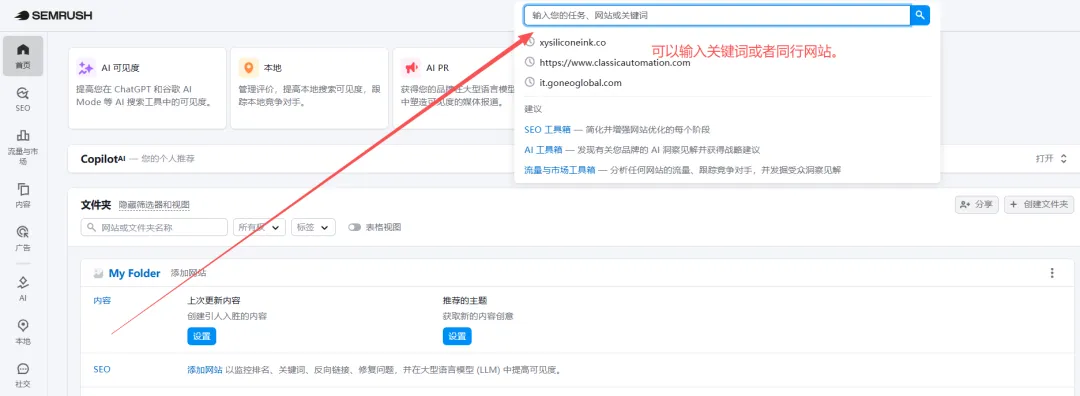Open the Traffic & Market (流量与市场) sidebar section

coord(23,146)
